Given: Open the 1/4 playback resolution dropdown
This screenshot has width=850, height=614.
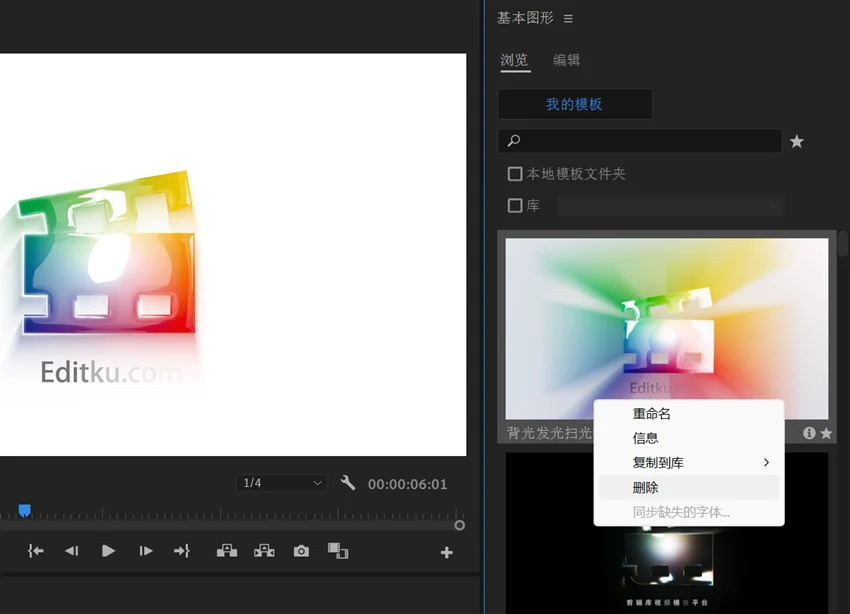Looking at the screenshot, I should (282, 483).
